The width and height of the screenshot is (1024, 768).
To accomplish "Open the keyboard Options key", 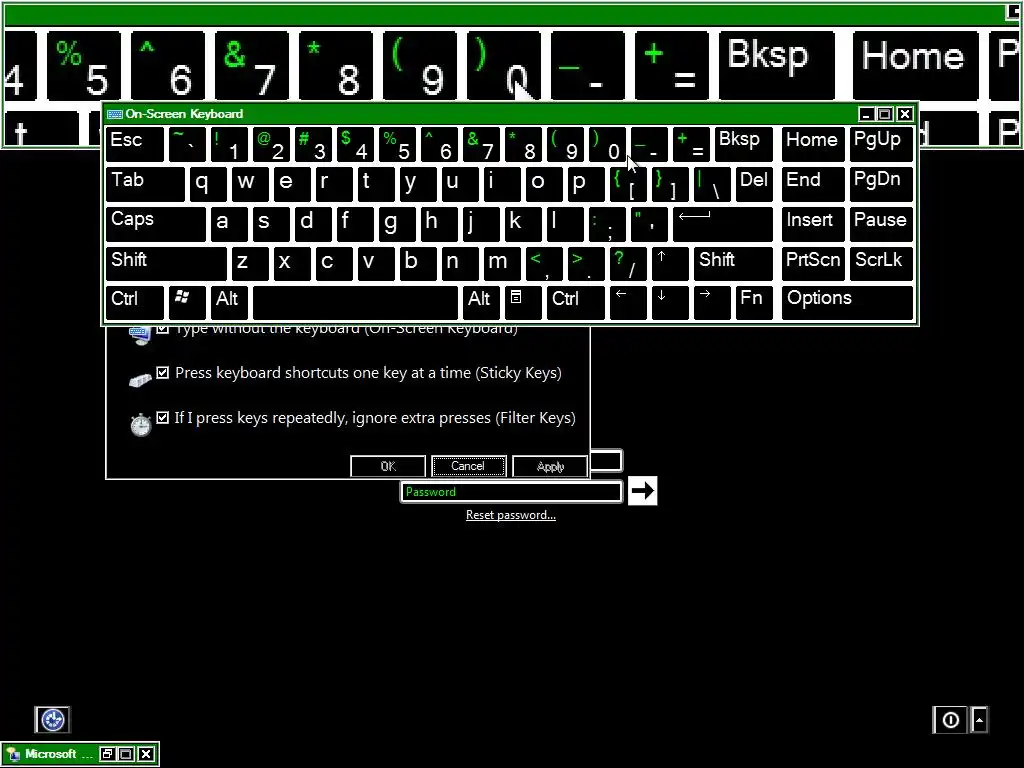I will (x=847, y=303).
